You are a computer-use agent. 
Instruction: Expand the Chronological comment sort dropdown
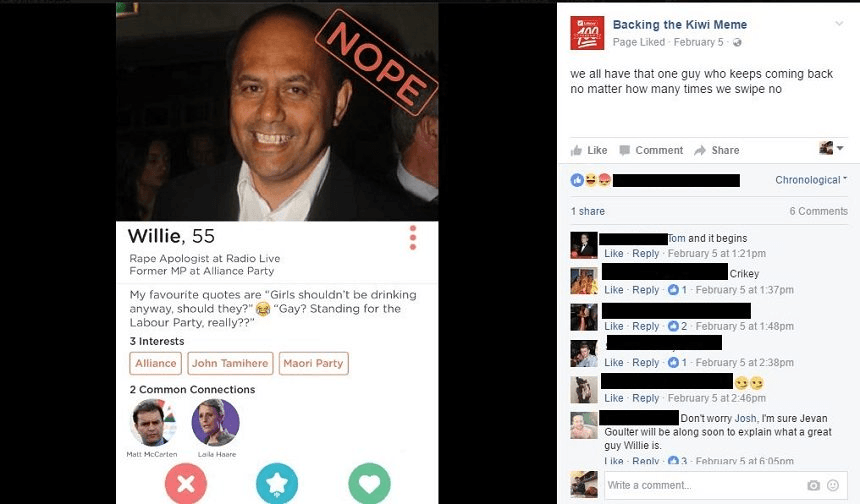coord(811,180)
